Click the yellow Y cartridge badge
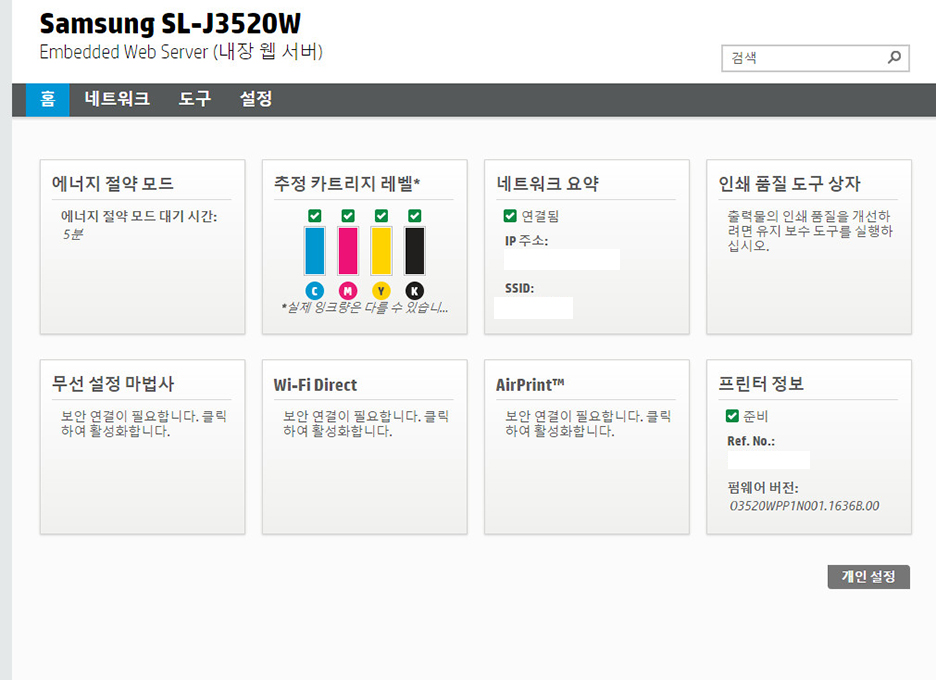936x680 pixels. coord(381,291)
